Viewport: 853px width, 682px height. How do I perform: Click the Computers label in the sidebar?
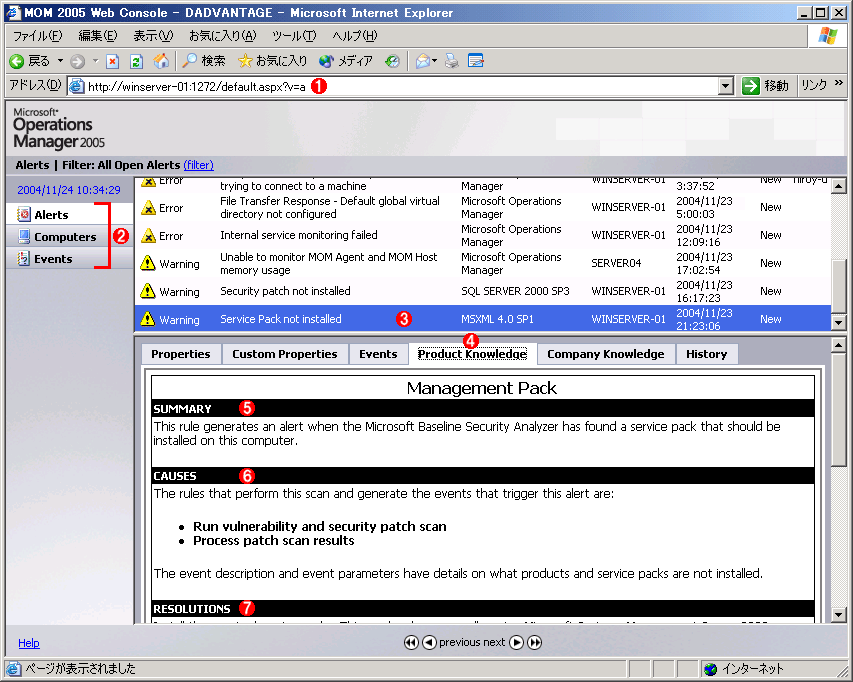click(65, 237)
